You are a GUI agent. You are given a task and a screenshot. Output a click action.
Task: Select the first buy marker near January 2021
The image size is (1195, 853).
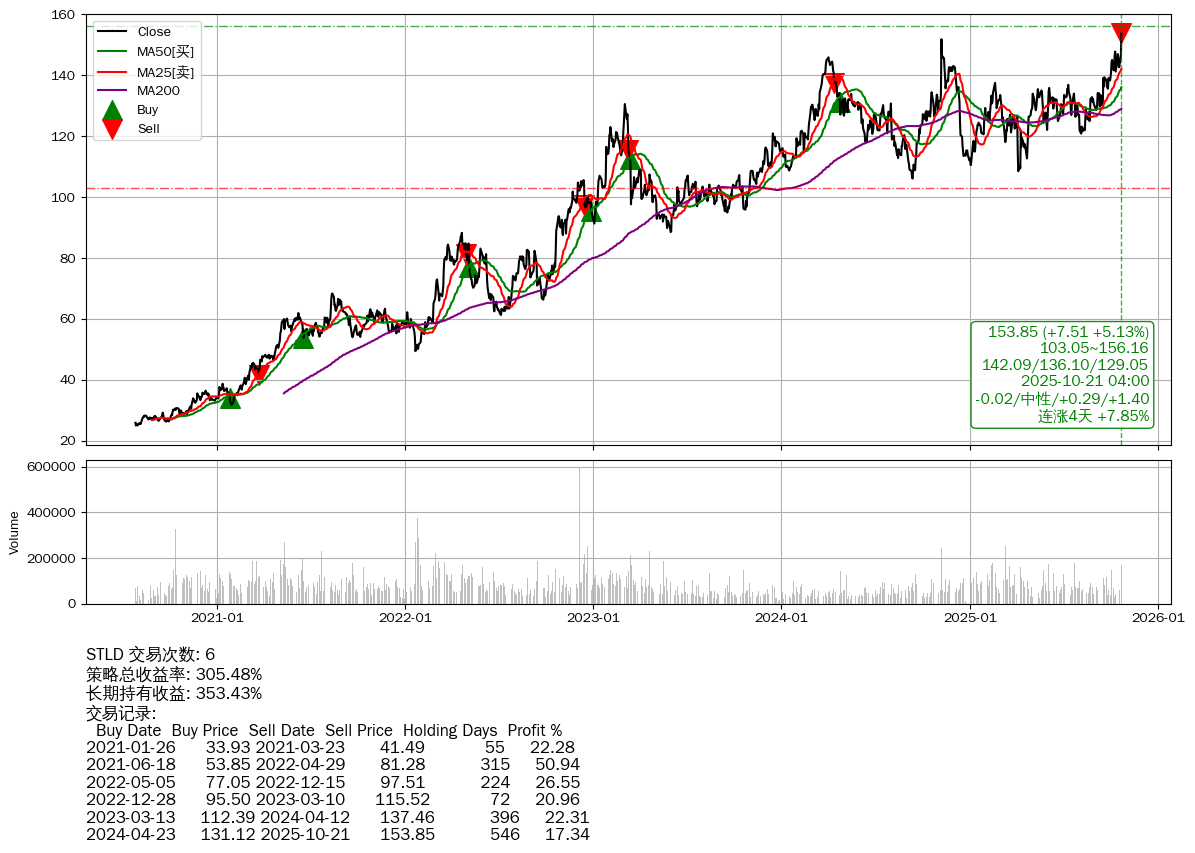[x=230, y=399]
